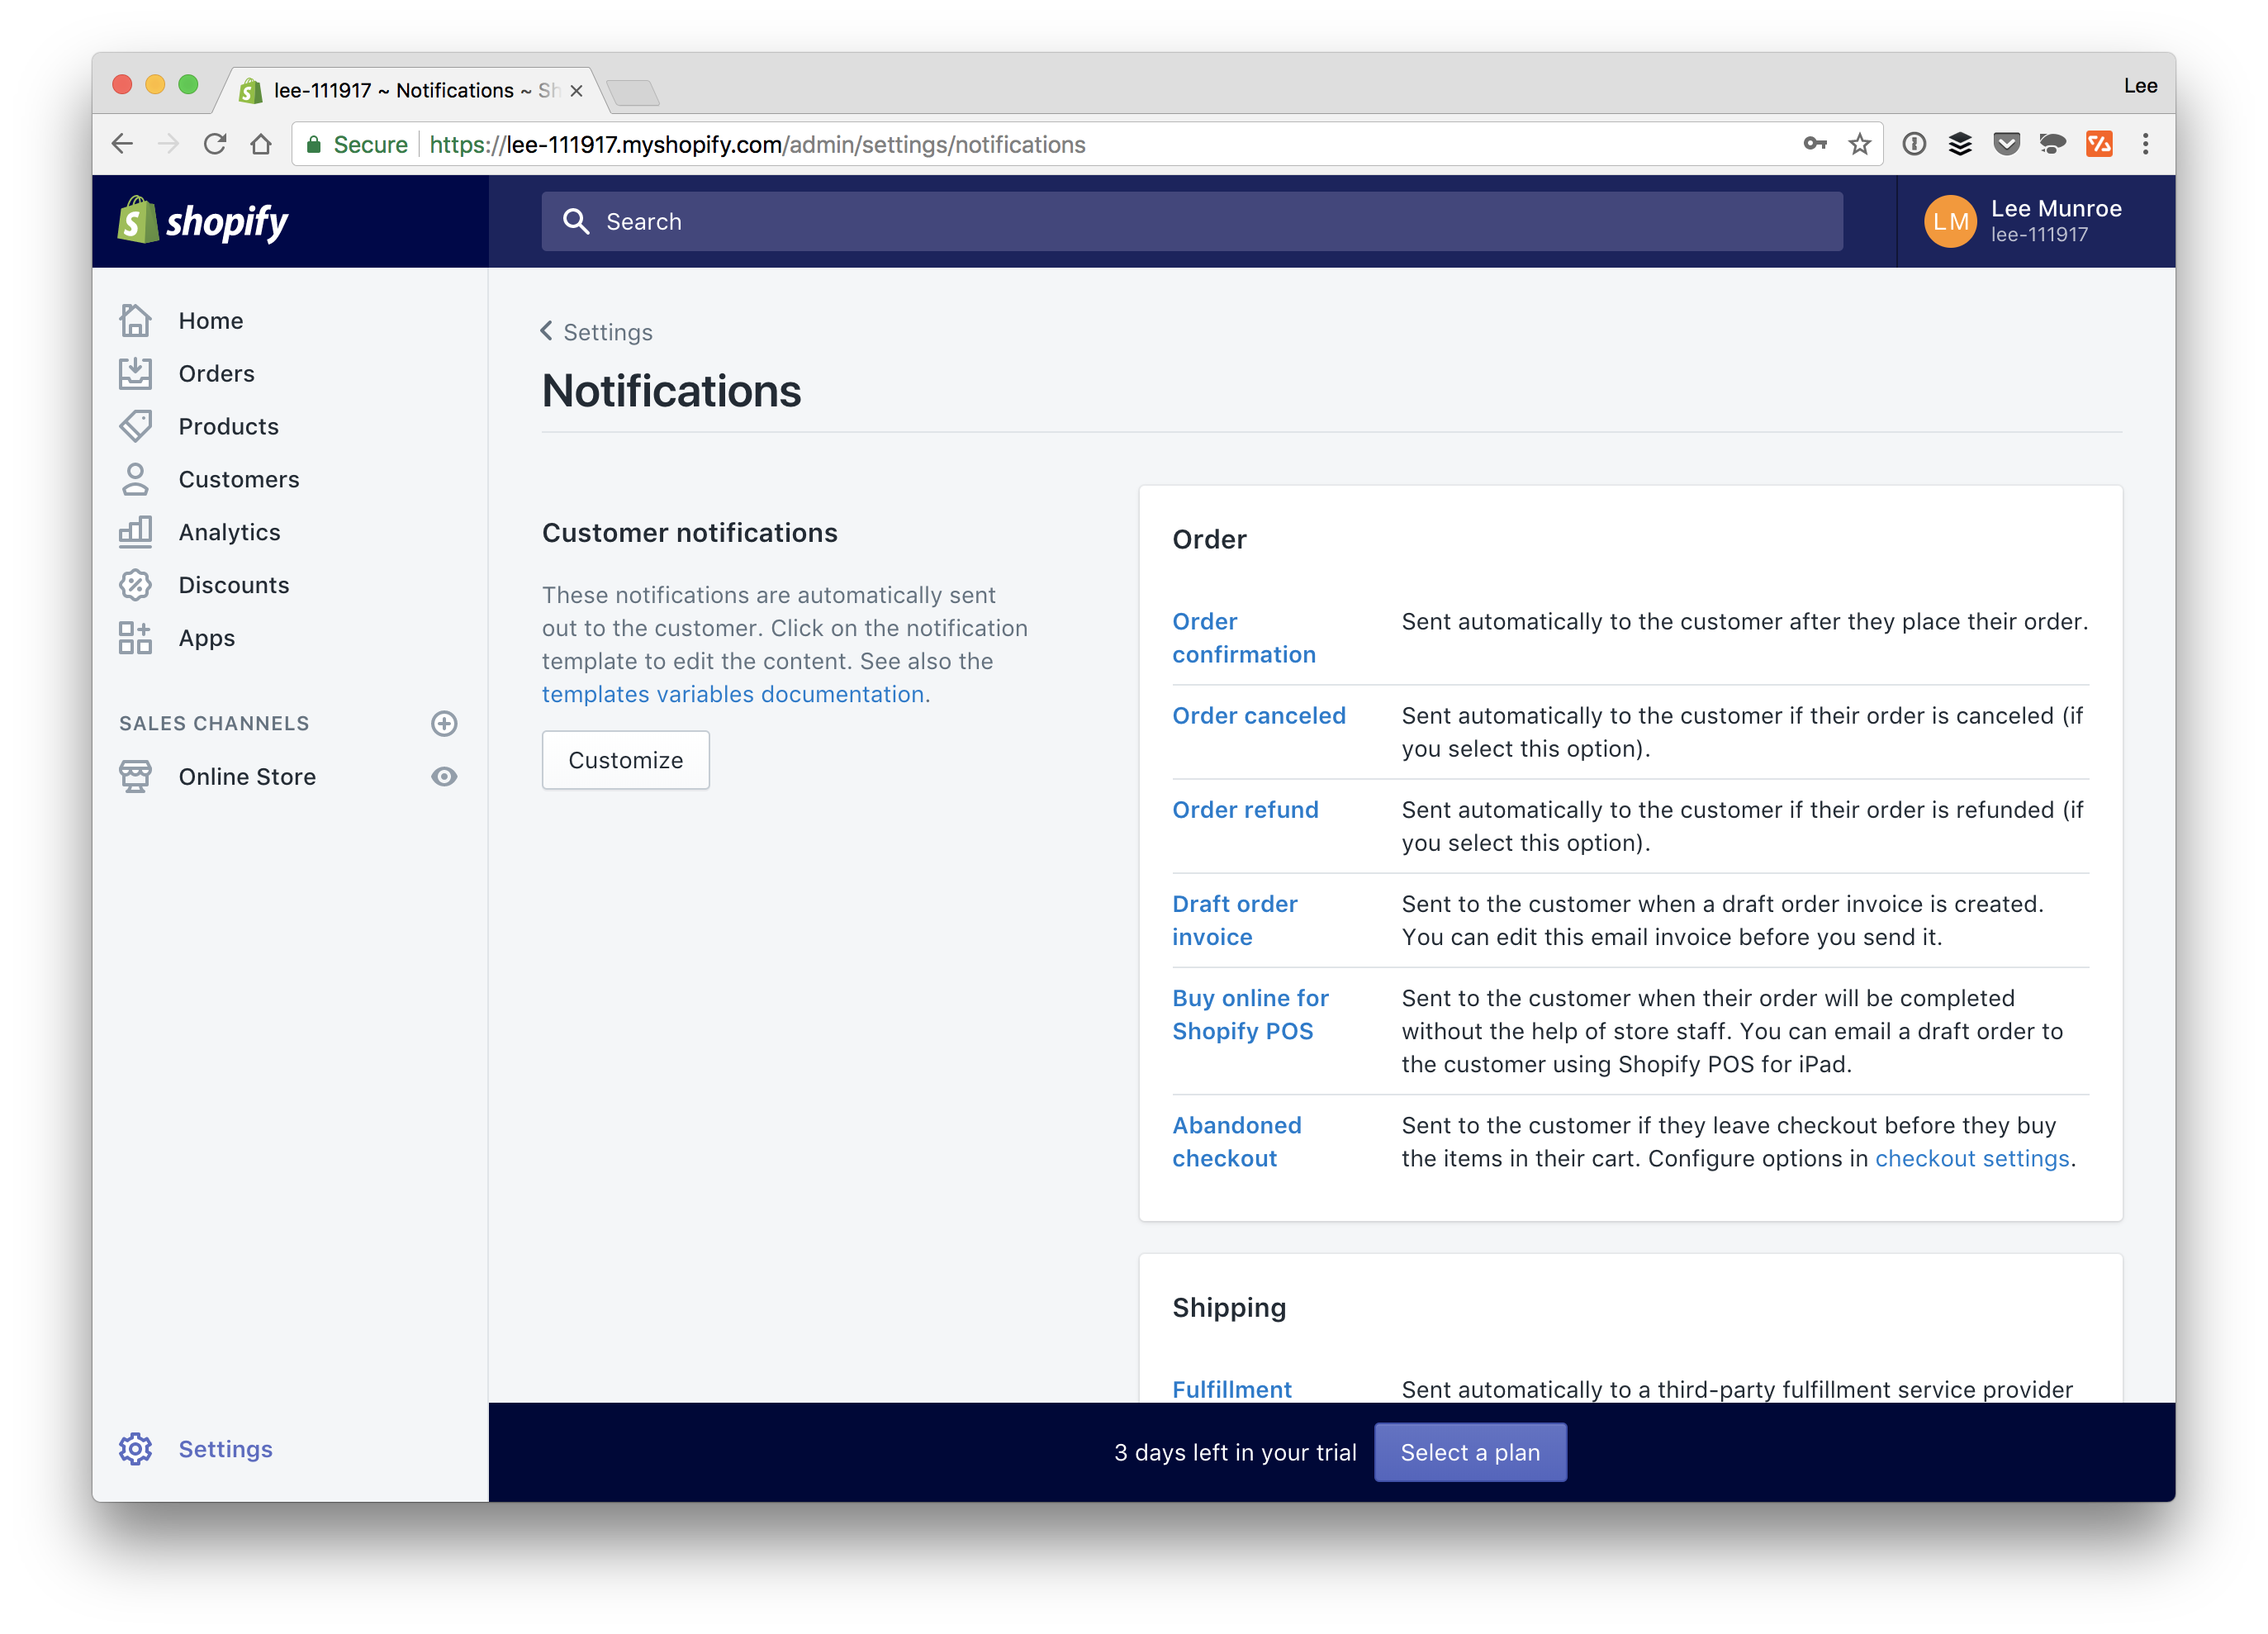Click the Products icon in sidebar
Viewport: 2268px width, 1634px height.
137,426
